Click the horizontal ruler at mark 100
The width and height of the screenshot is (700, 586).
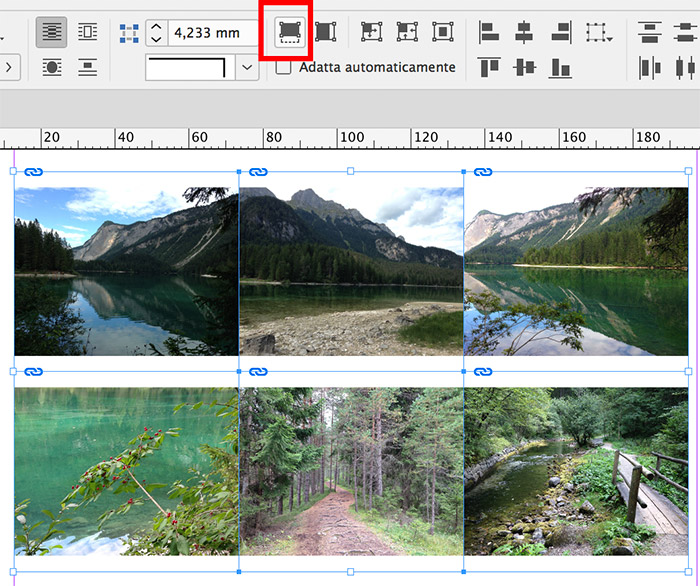[352, 137]
